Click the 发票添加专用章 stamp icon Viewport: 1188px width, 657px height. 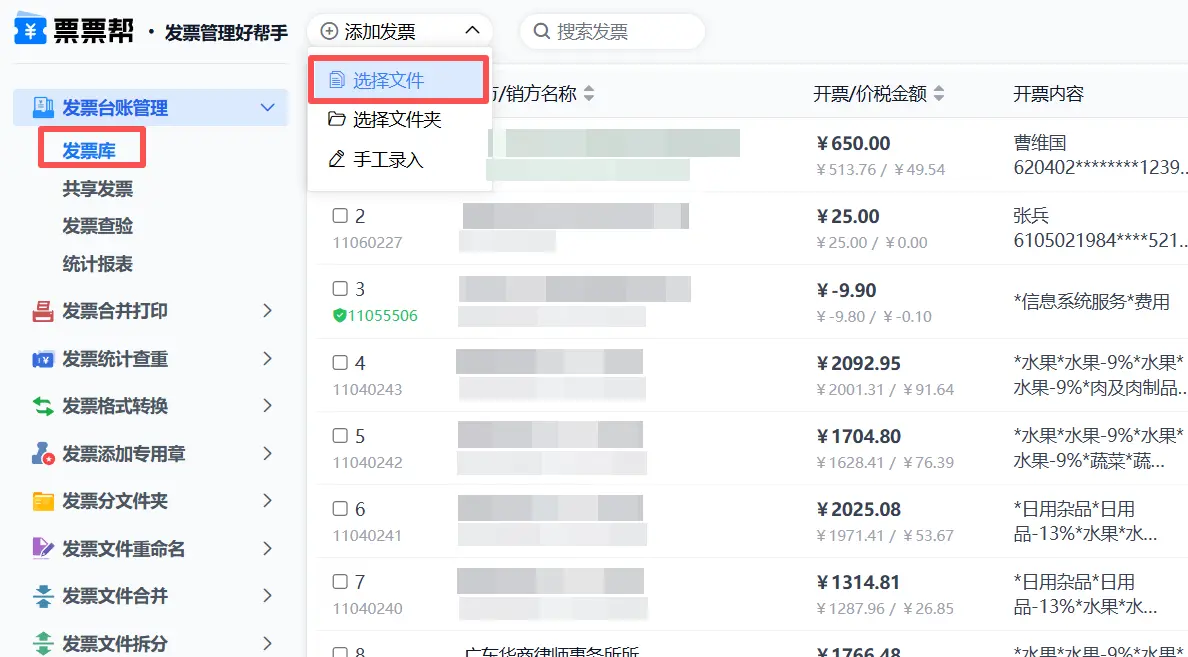pyautogui.click(x=43, y=454)
